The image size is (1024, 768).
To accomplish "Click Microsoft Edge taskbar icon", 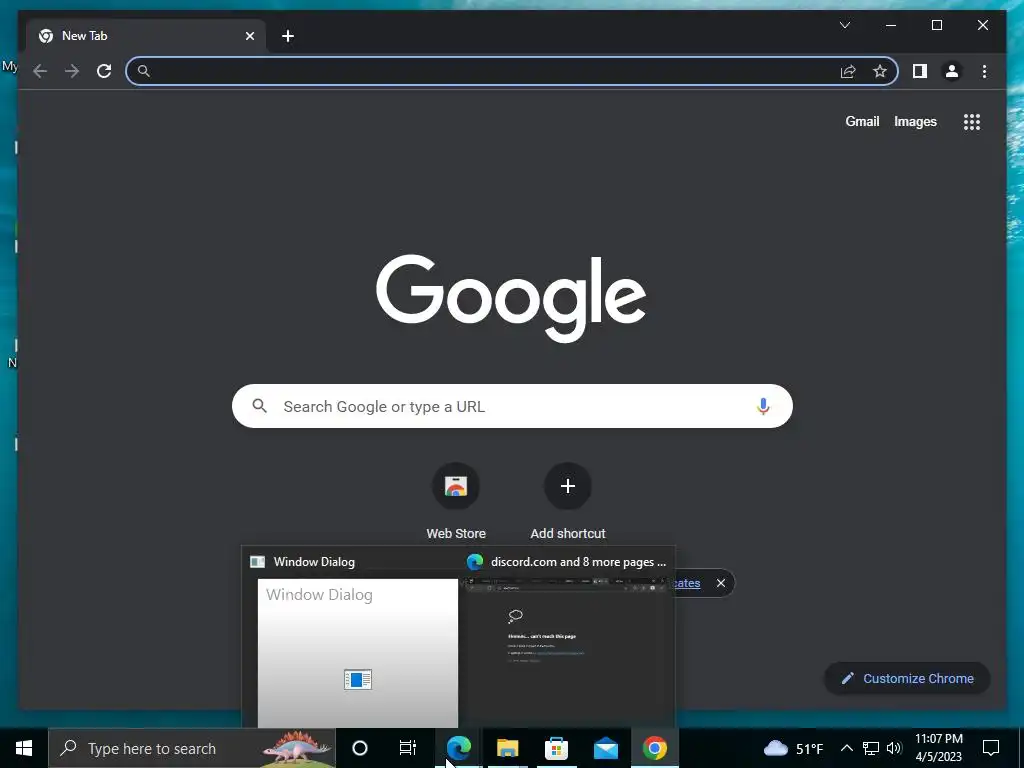I will [458, 748].
